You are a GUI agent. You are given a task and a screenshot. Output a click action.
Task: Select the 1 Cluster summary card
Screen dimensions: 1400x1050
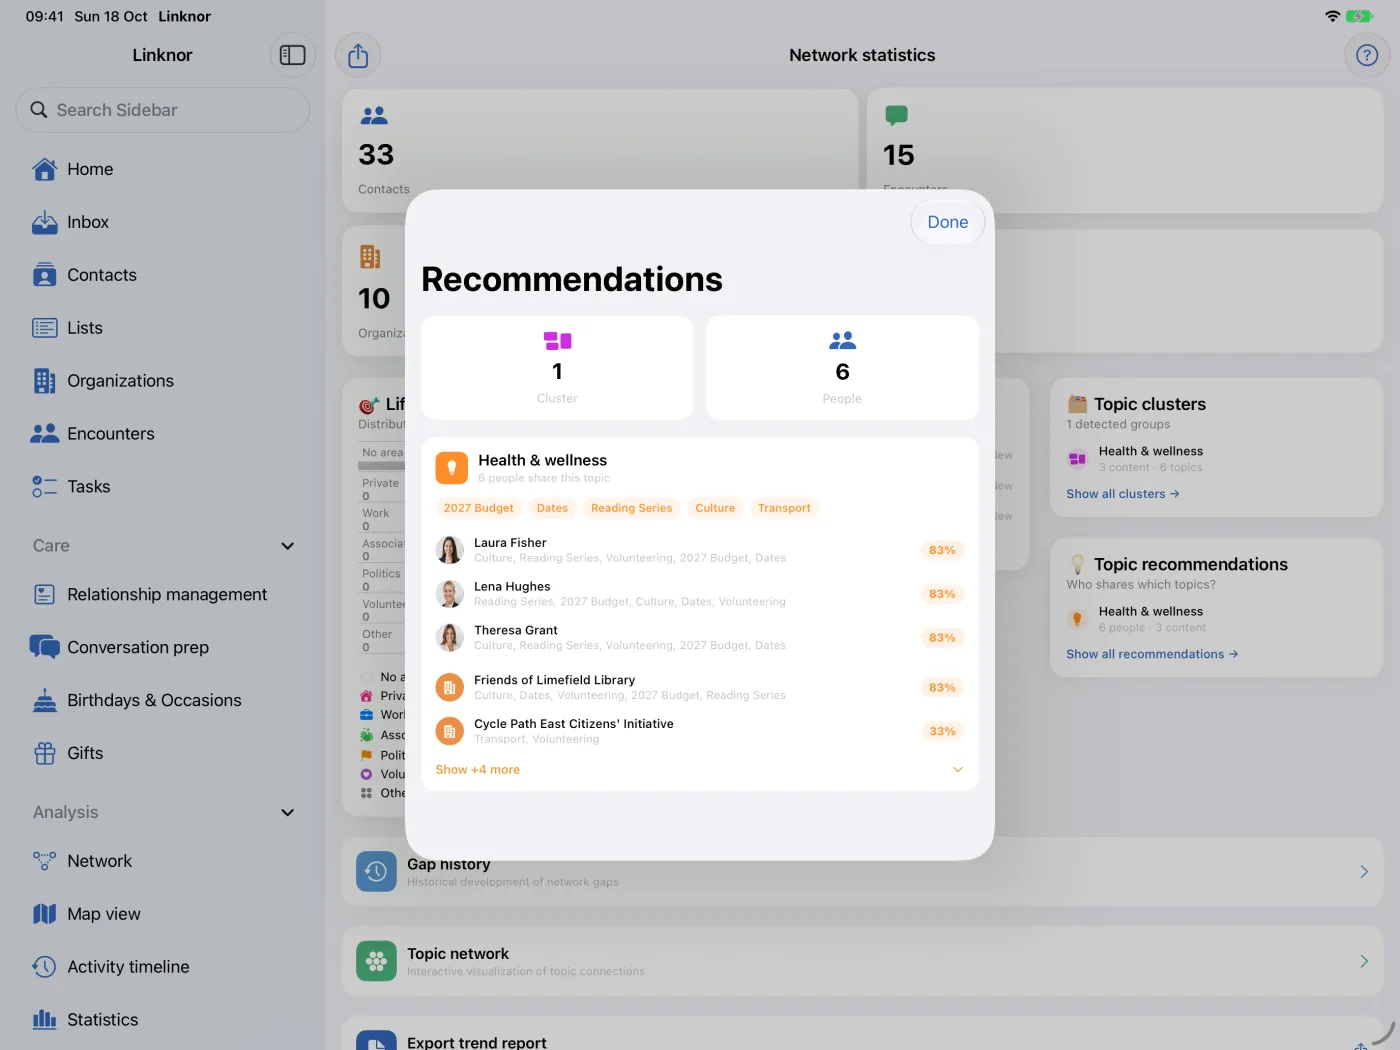pyautogui.click(x=557, y=368)
